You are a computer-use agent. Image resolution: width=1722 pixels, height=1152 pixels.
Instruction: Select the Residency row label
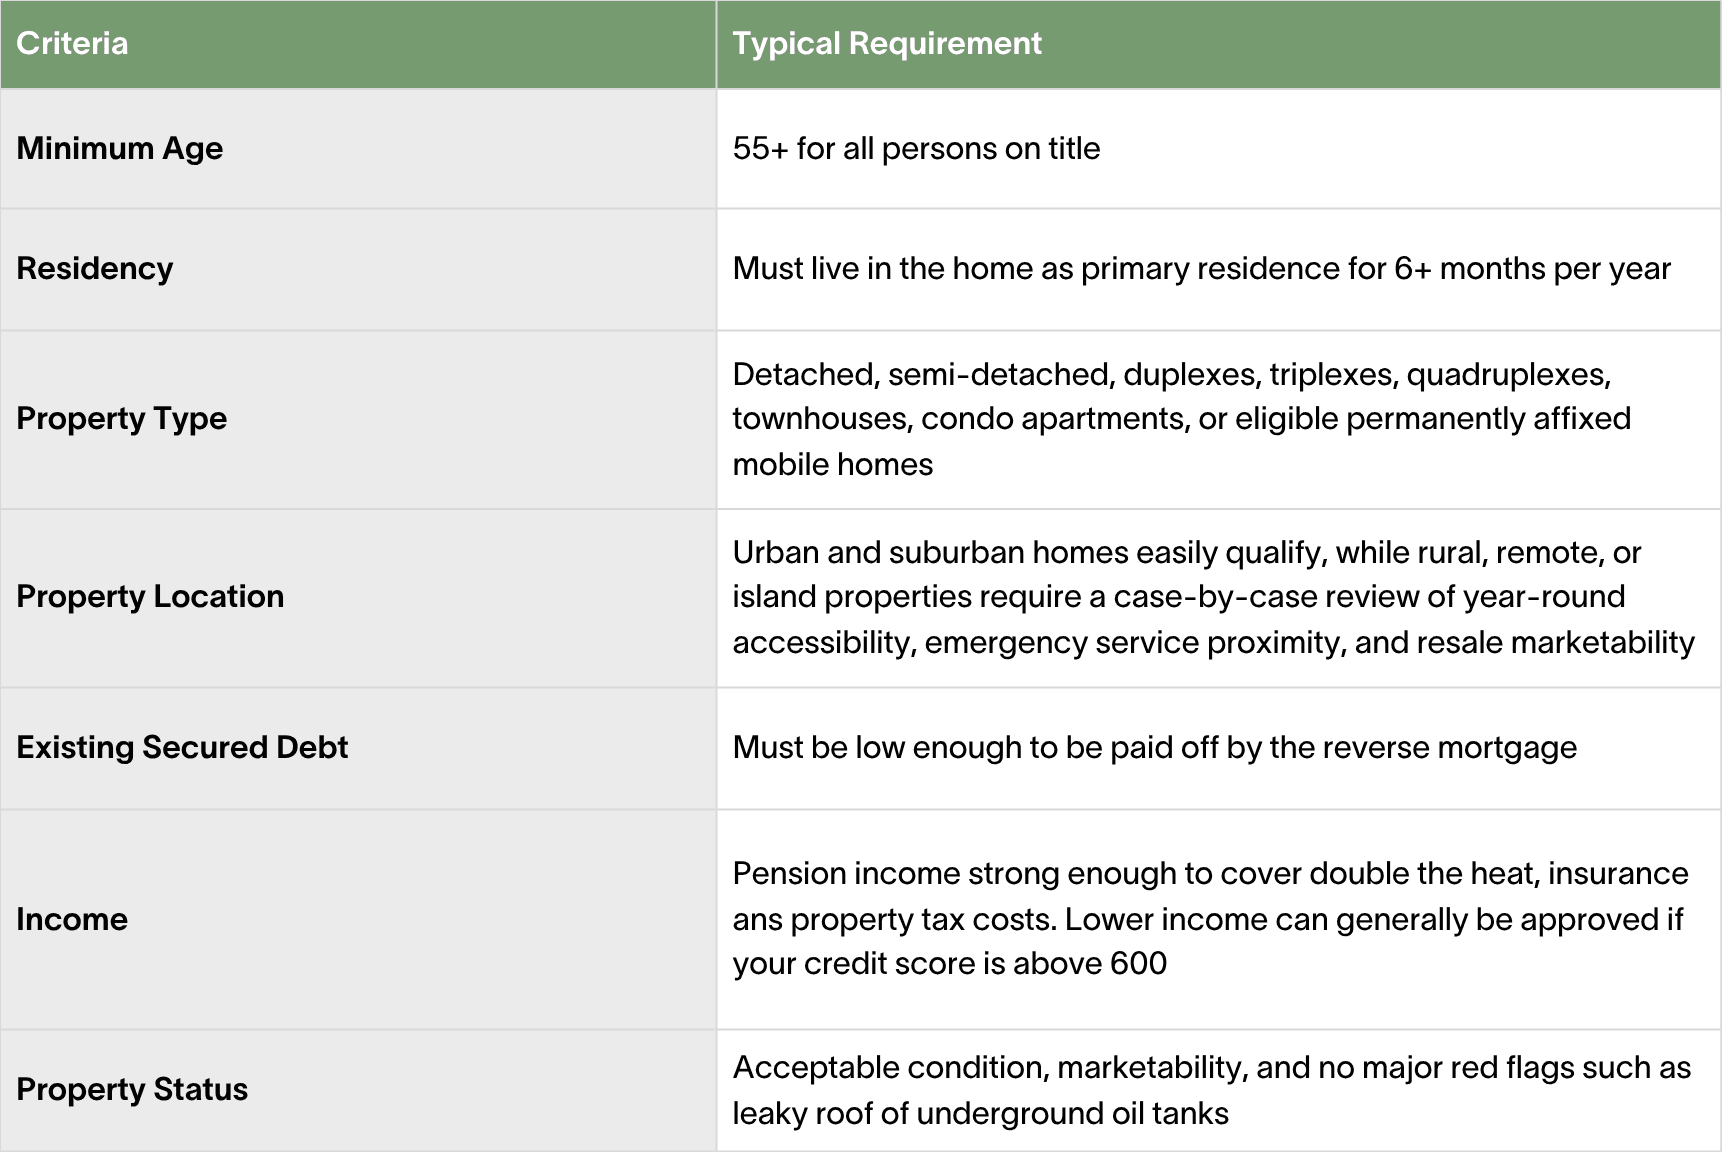coord(95,268)
